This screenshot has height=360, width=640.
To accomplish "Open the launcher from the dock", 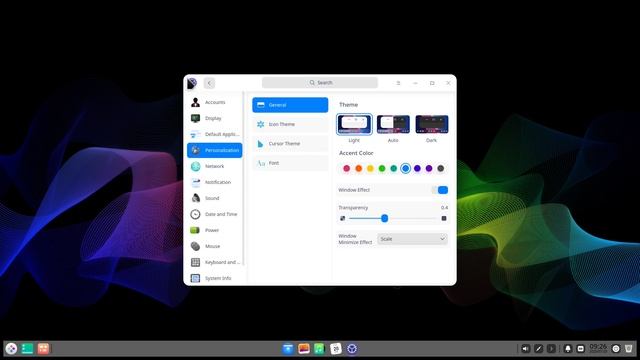I will tap(11, 349).
